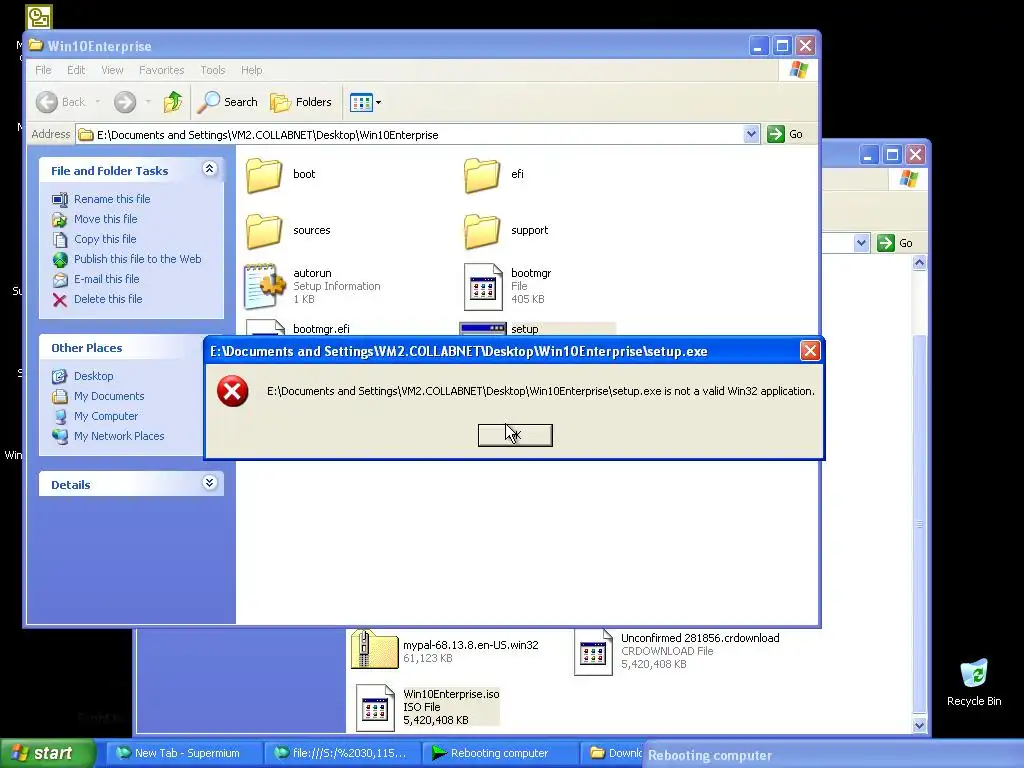The image size is (1024, 768).
Task: Click the red Delete X icon
Action: click(60, 300)
